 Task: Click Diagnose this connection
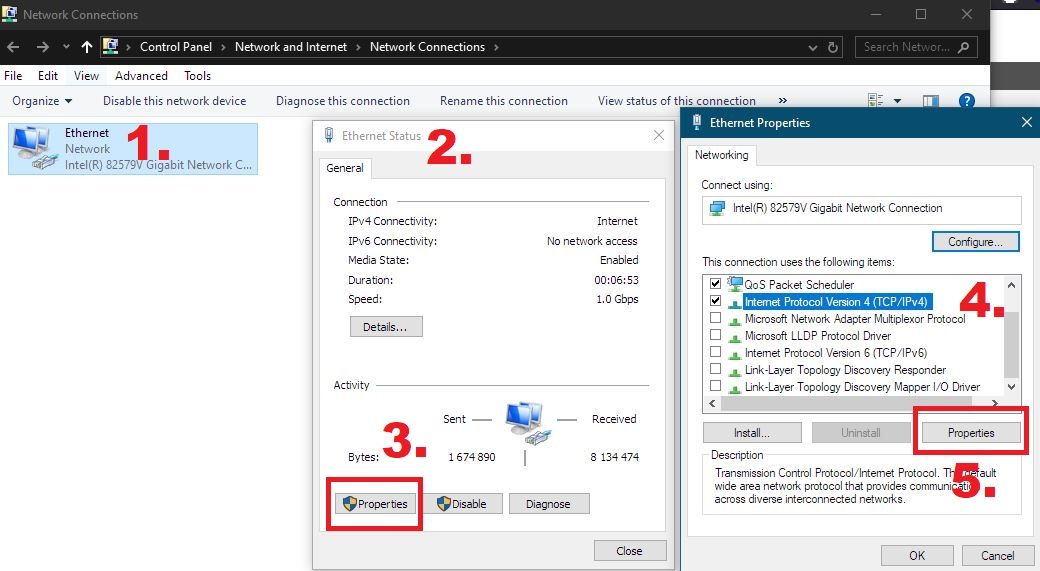coord(343,101)
